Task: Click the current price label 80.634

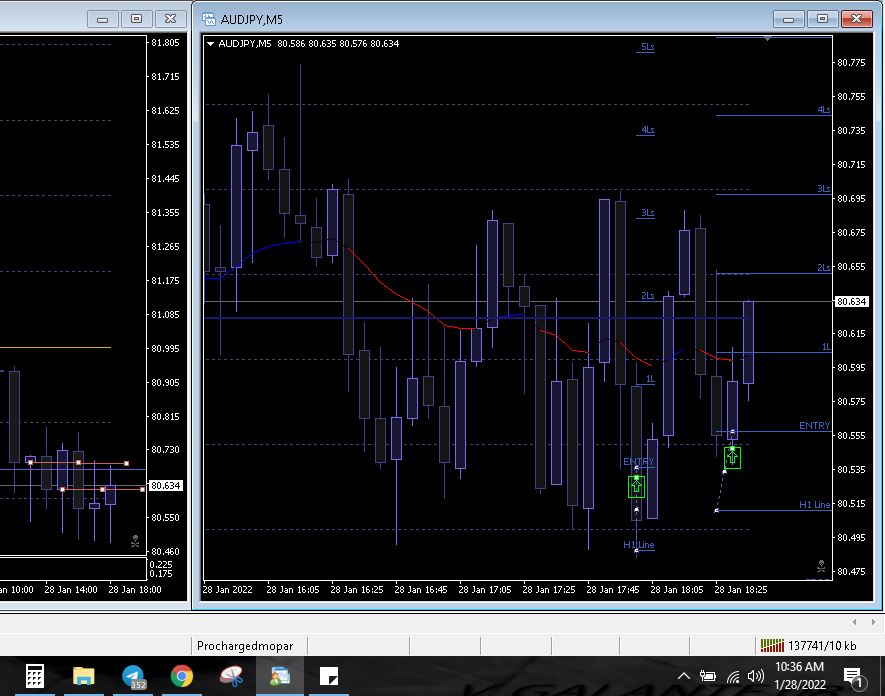Action: 851,301
